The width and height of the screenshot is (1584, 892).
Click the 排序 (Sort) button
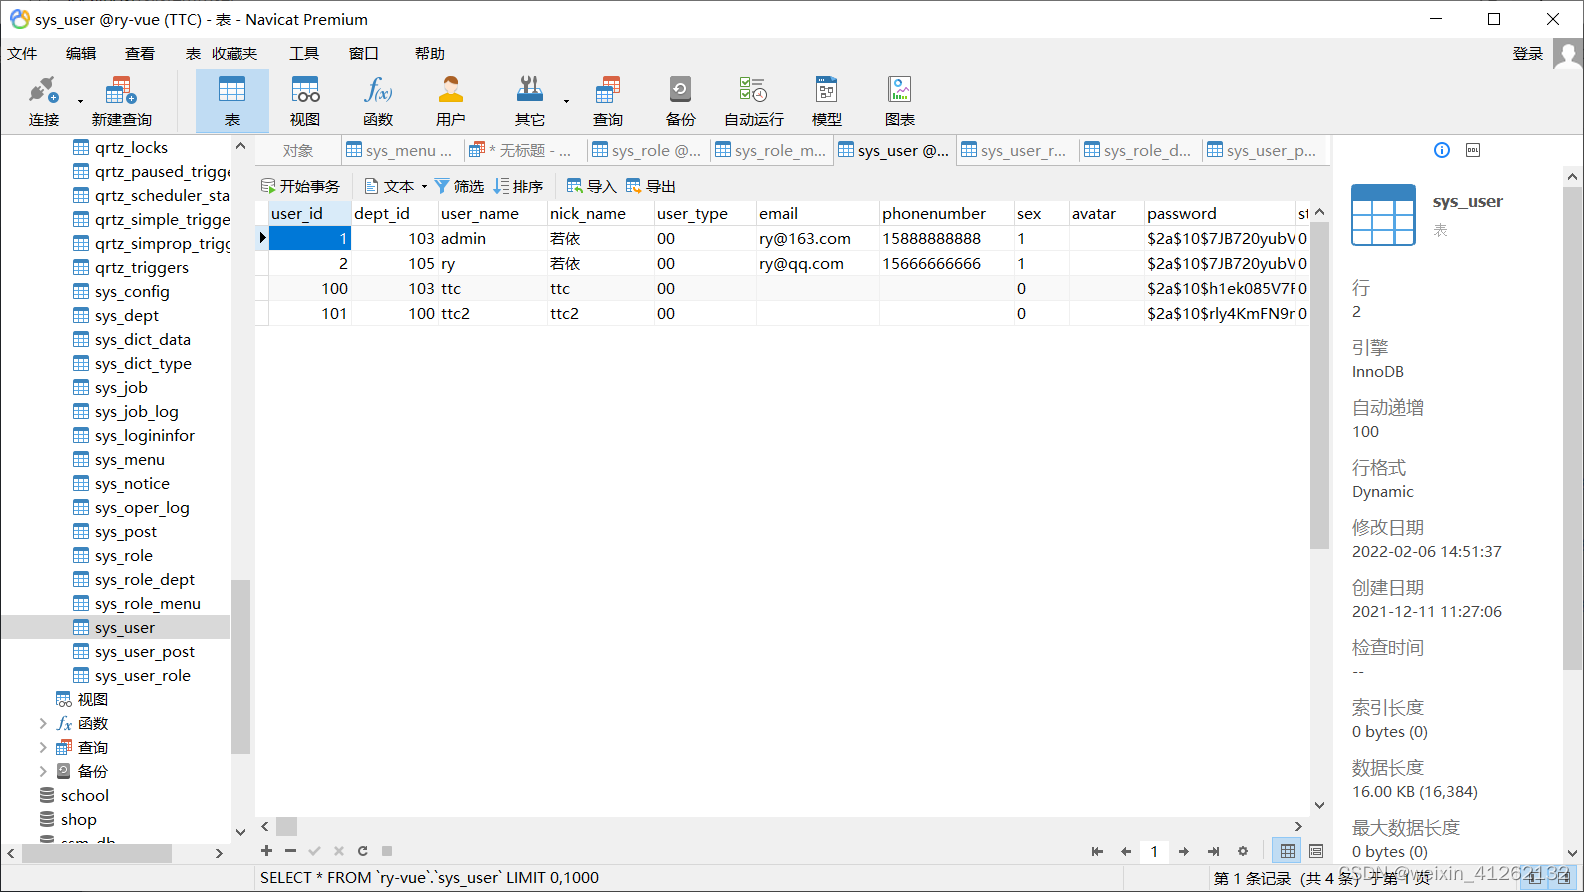click(x=518, y=186)
